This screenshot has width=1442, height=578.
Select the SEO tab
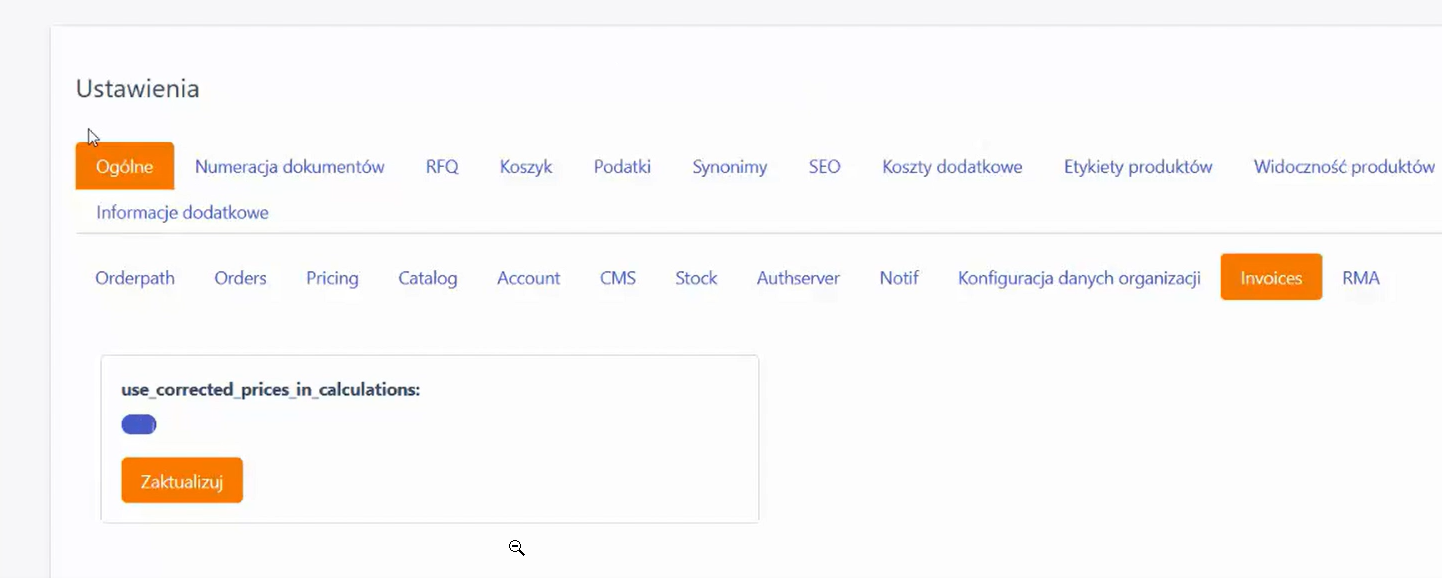click(825, 166)
